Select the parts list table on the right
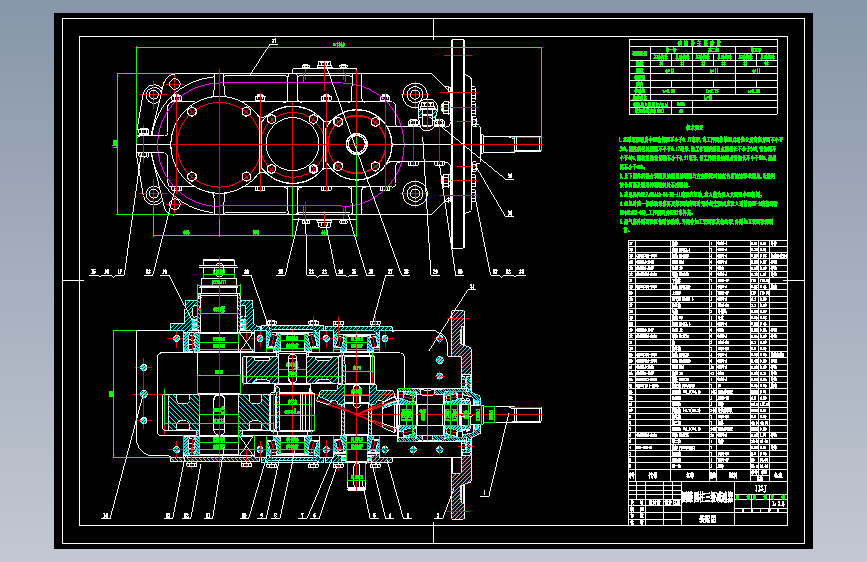The image size is (867, 562). [708, 361]
